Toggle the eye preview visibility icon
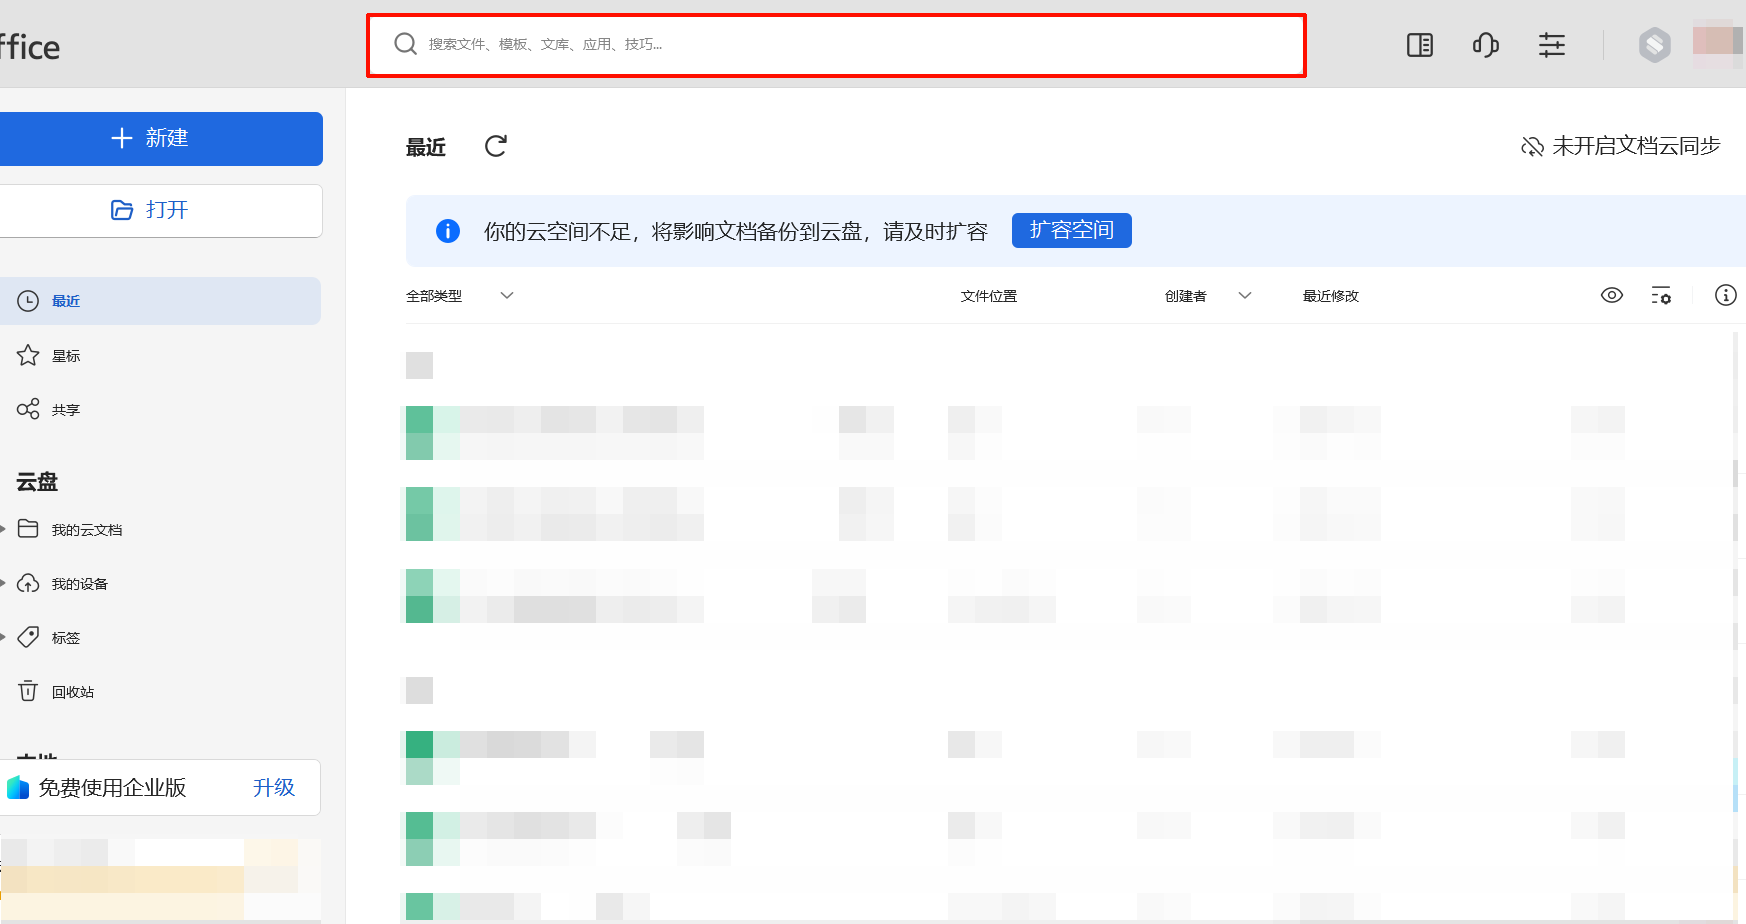This screenshot has width=1746, height=924. pyautogui.click(x=1611, y=295)
